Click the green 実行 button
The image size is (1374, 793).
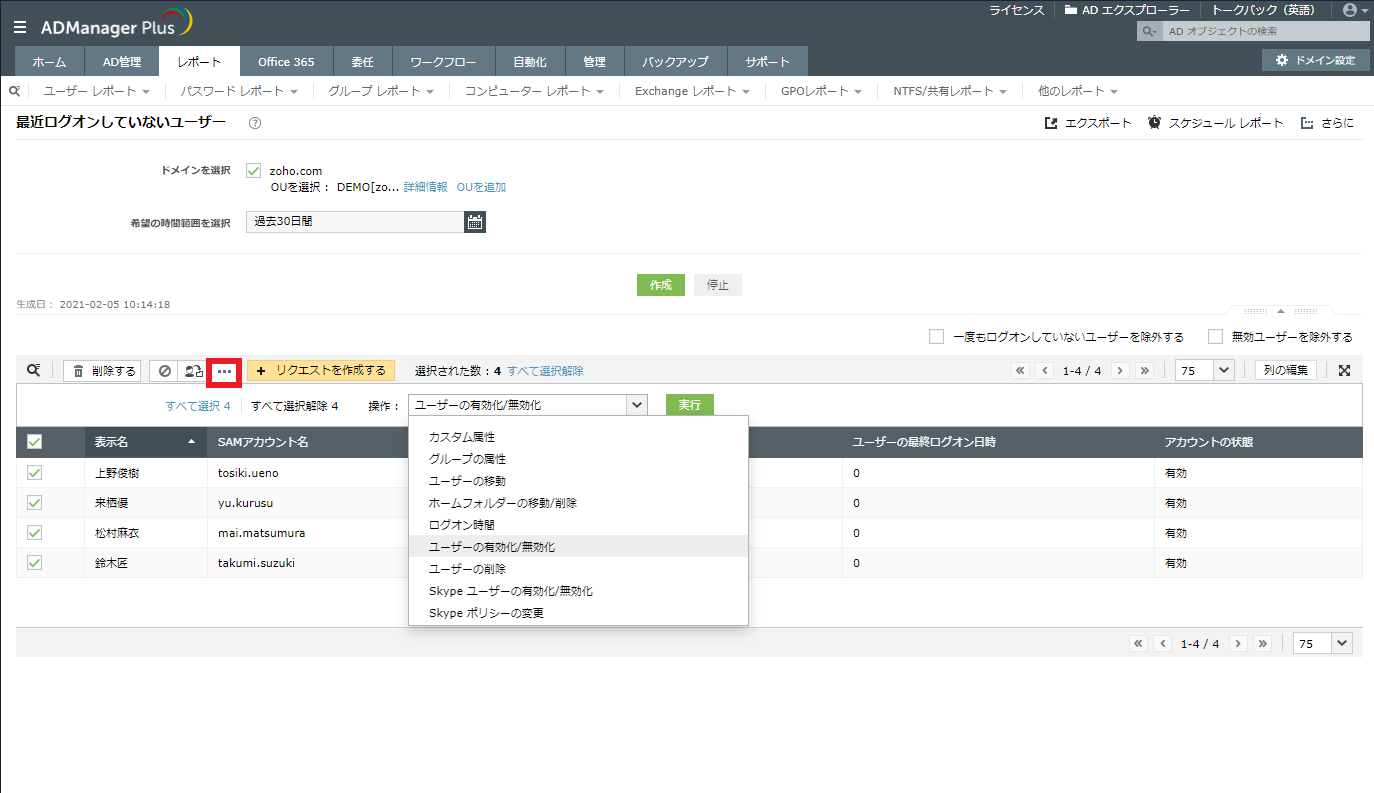(690, 405)
